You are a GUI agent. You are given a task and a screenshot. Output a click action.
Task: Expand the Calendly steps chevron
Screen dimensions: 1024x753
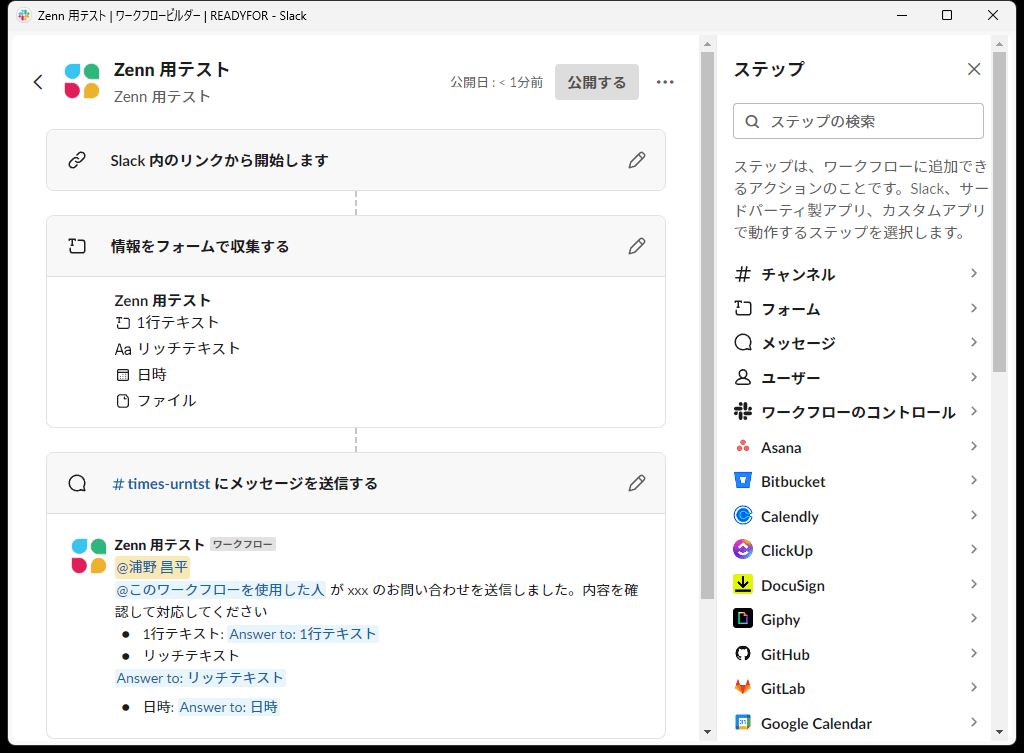click(974, 515)
